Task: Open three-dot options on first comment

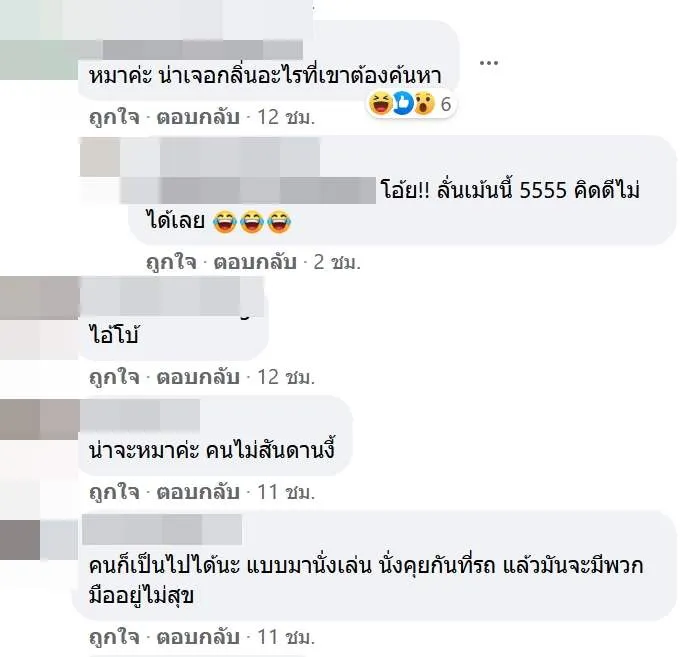Action: [489, 63]
